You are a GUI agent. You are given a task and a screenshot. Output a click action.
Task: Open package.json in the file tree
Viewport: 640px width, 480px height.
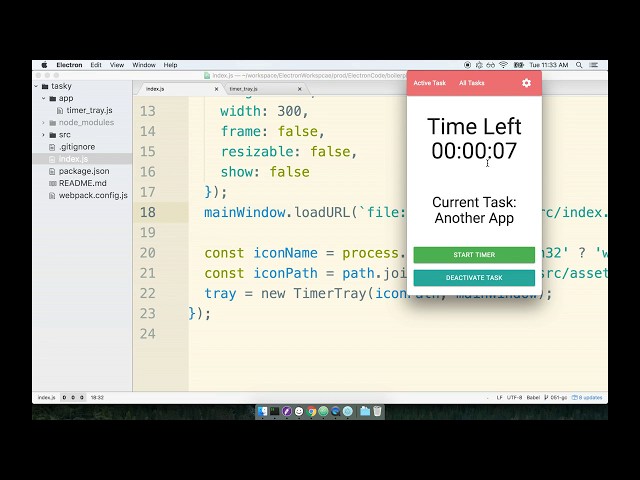point(84,171)
